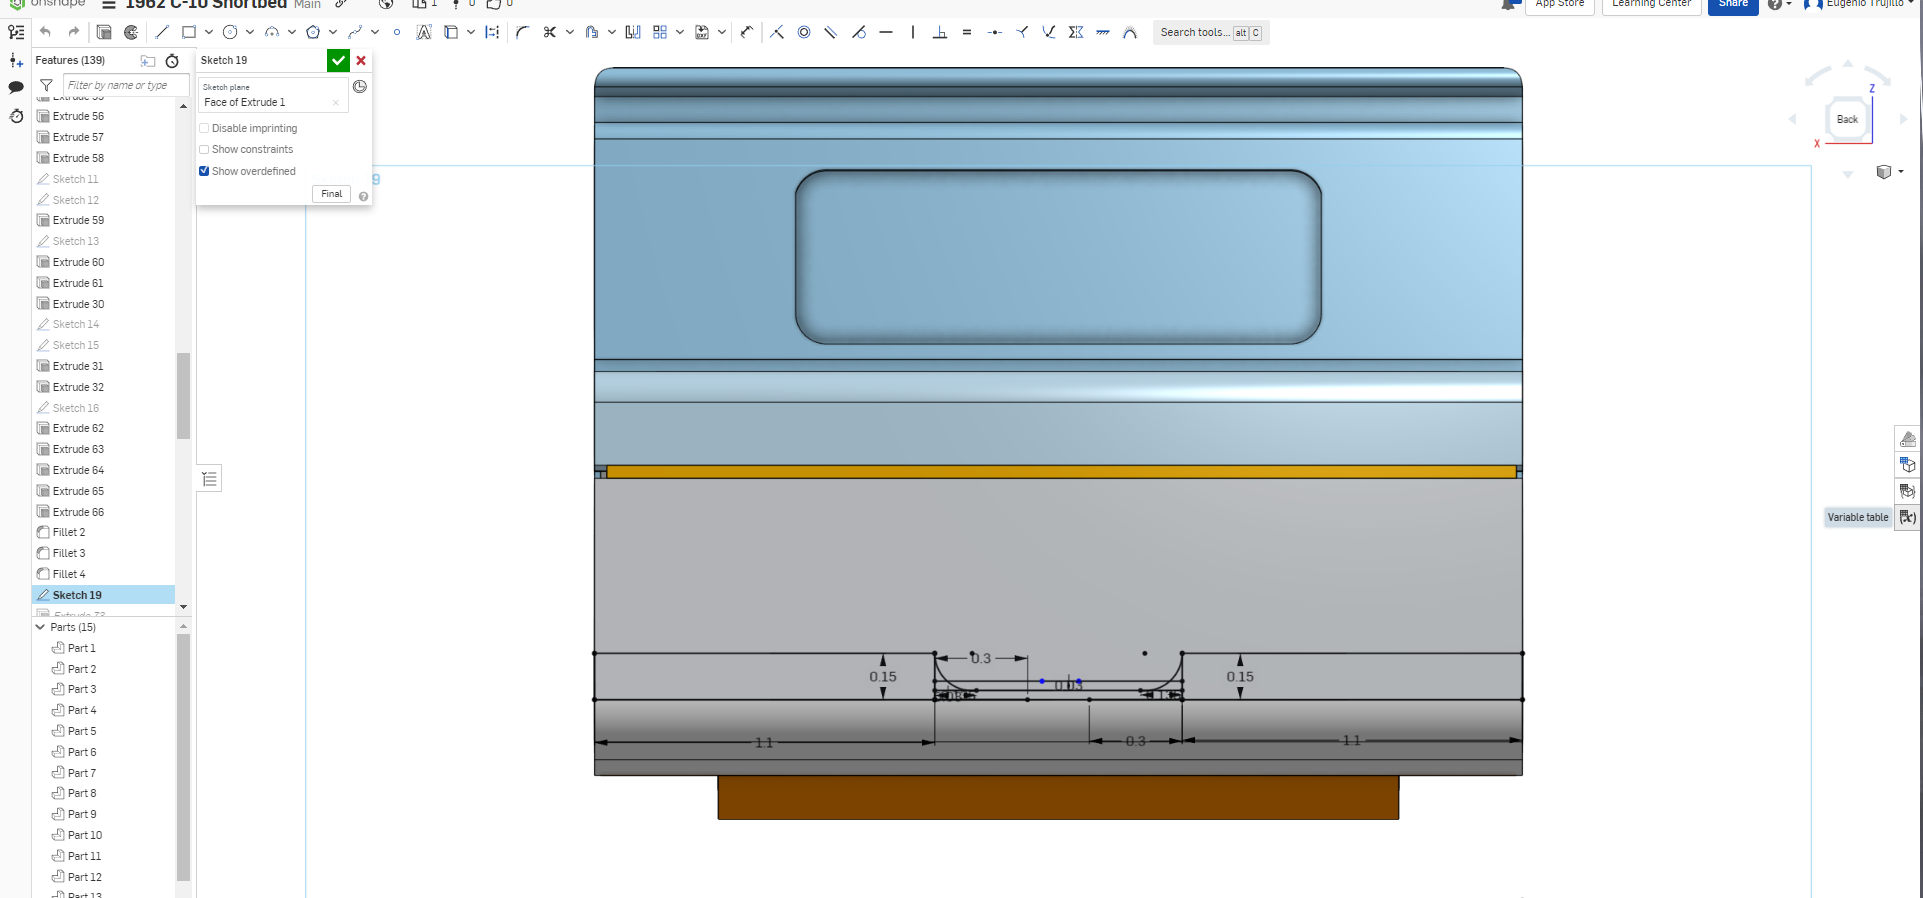Check Show constraints option

click(204, 149)
